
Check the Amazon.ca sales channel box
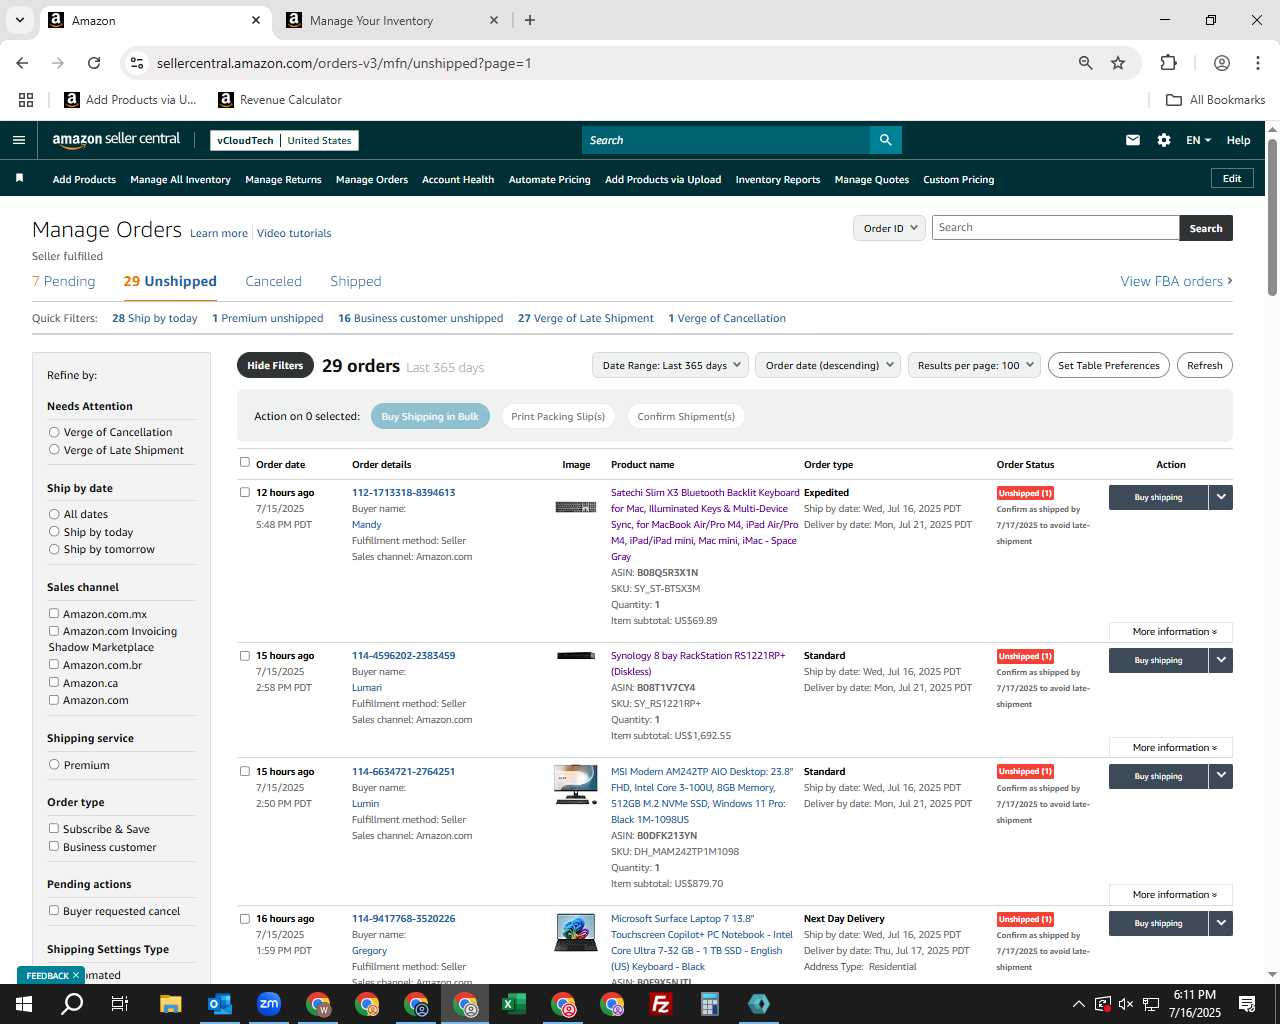tap(54, 682)
